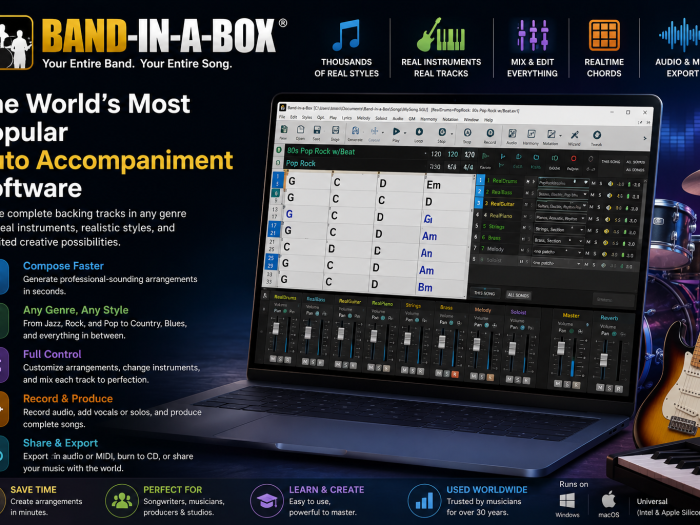The image size is (700, 525).
Task: Open the Edit menu
Action: click(293, 117)
